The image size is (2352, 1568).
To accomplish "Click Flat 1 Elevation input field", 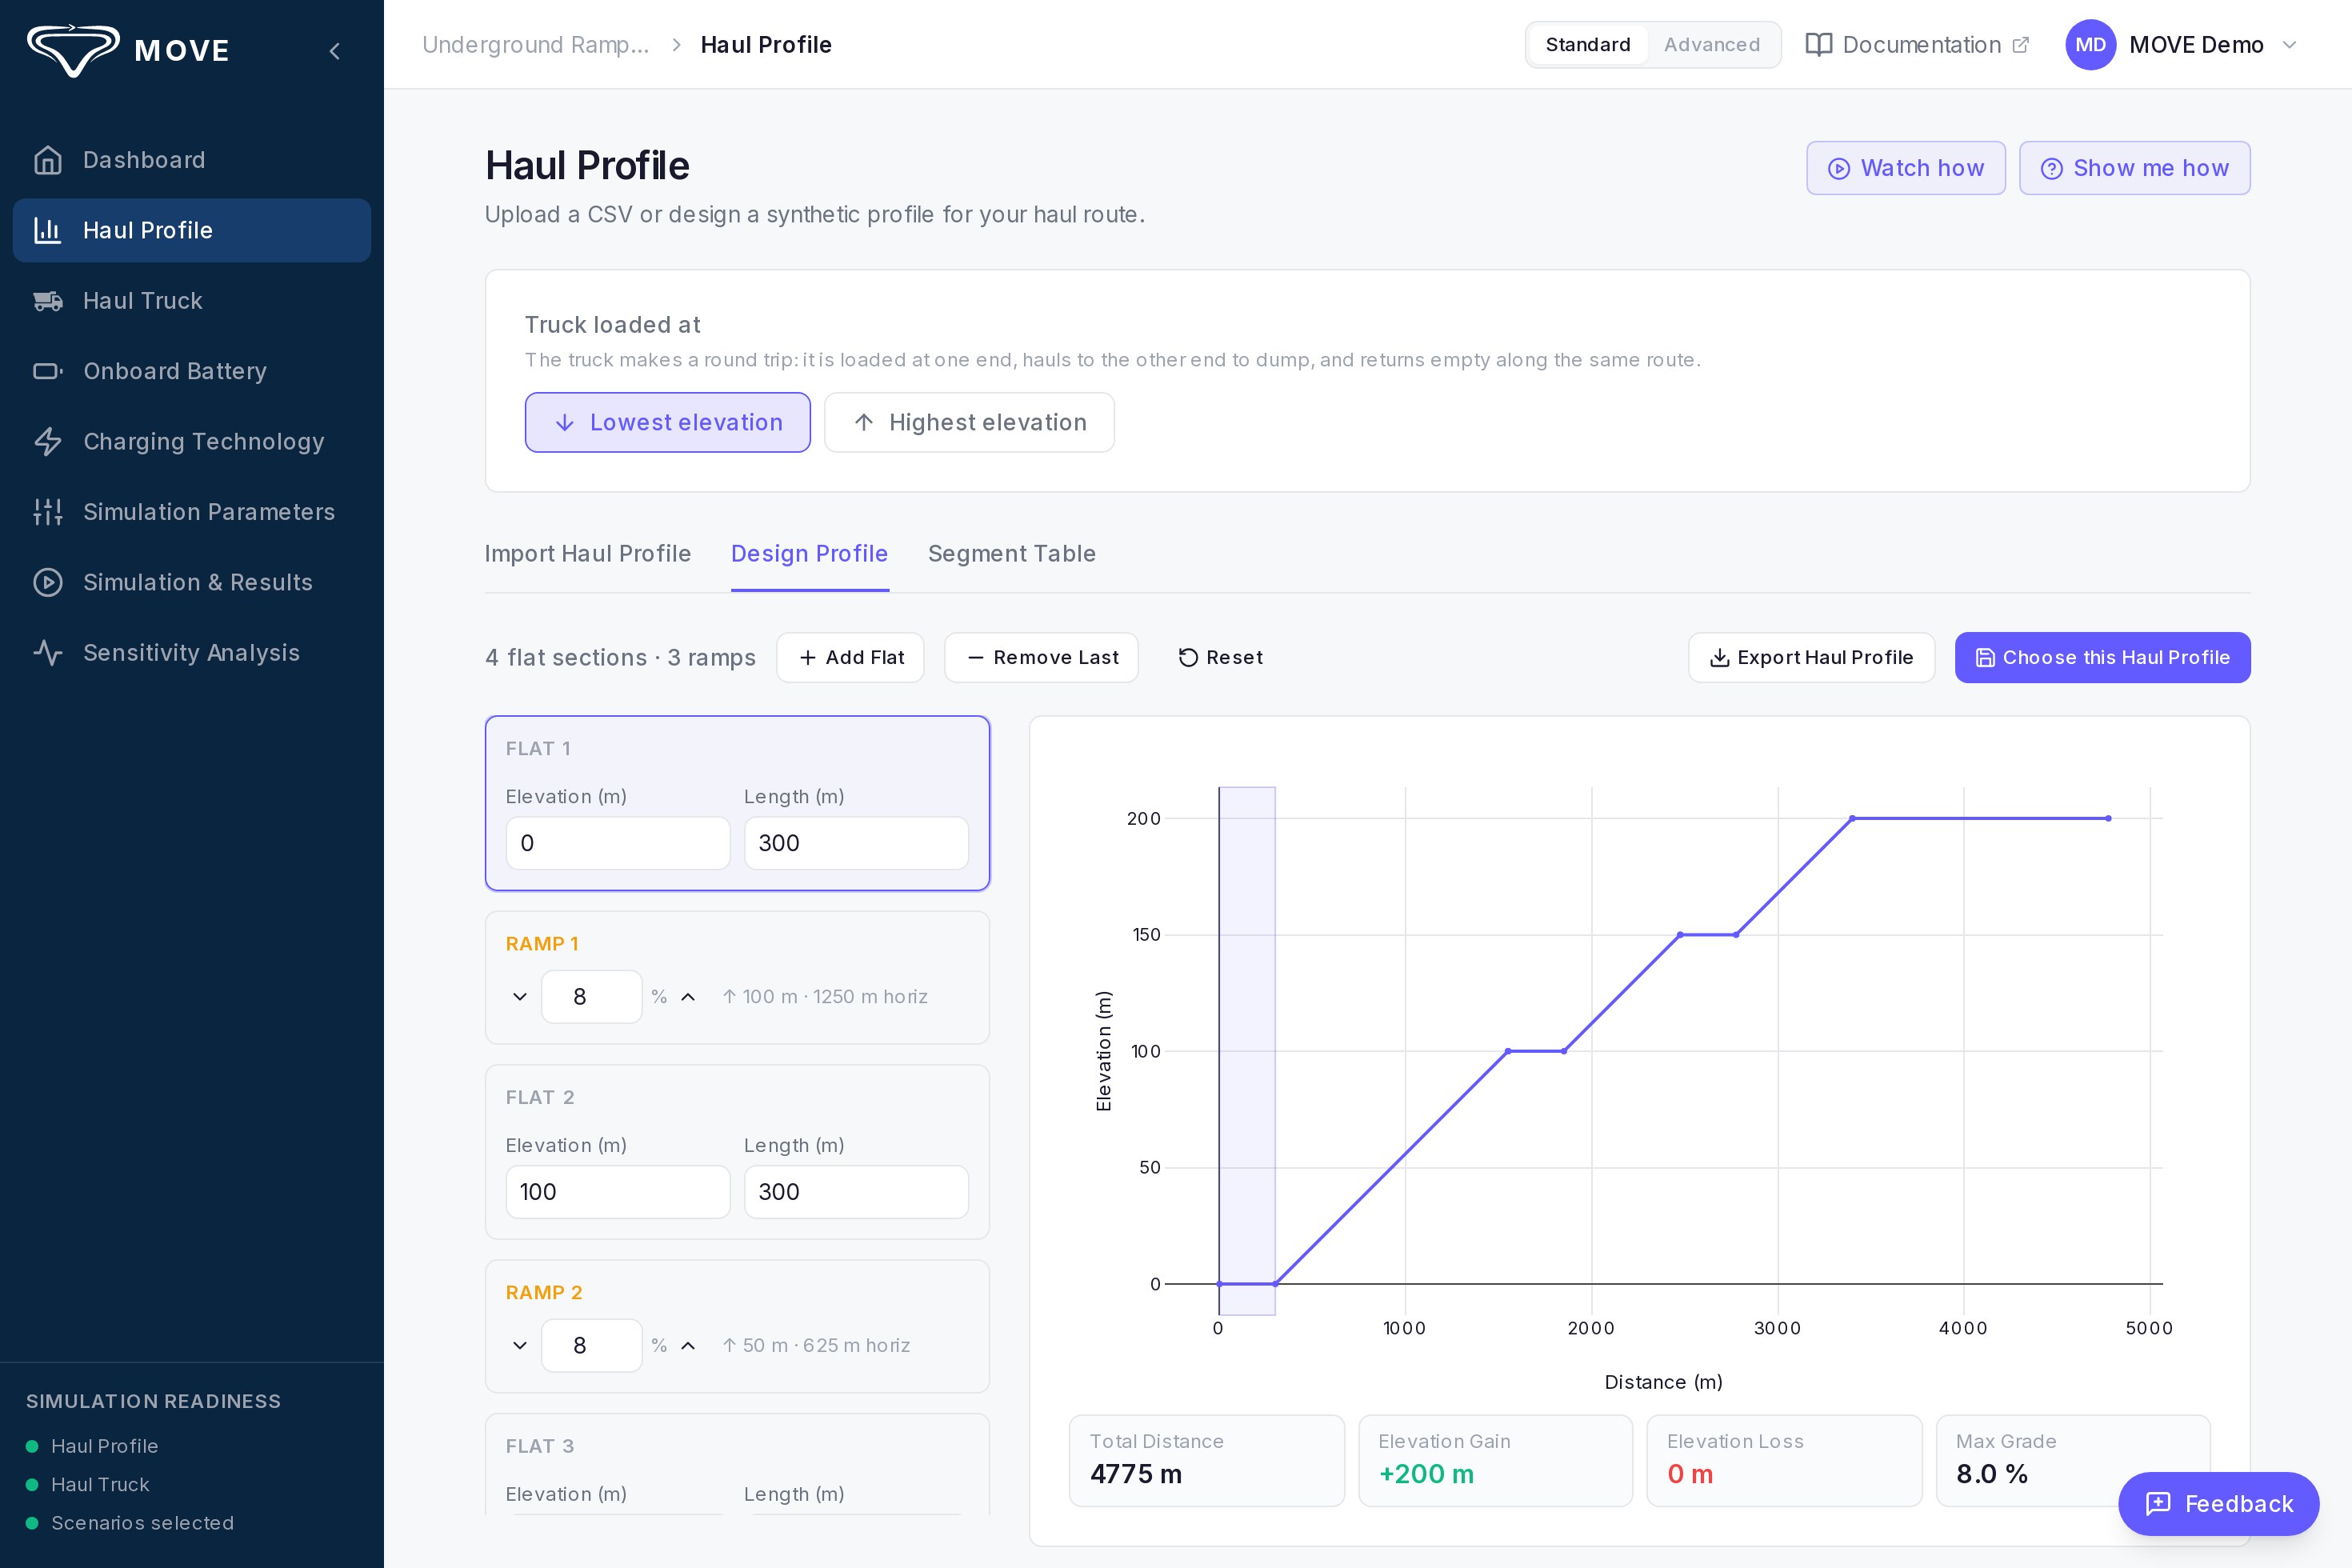I will pos(618,843).
